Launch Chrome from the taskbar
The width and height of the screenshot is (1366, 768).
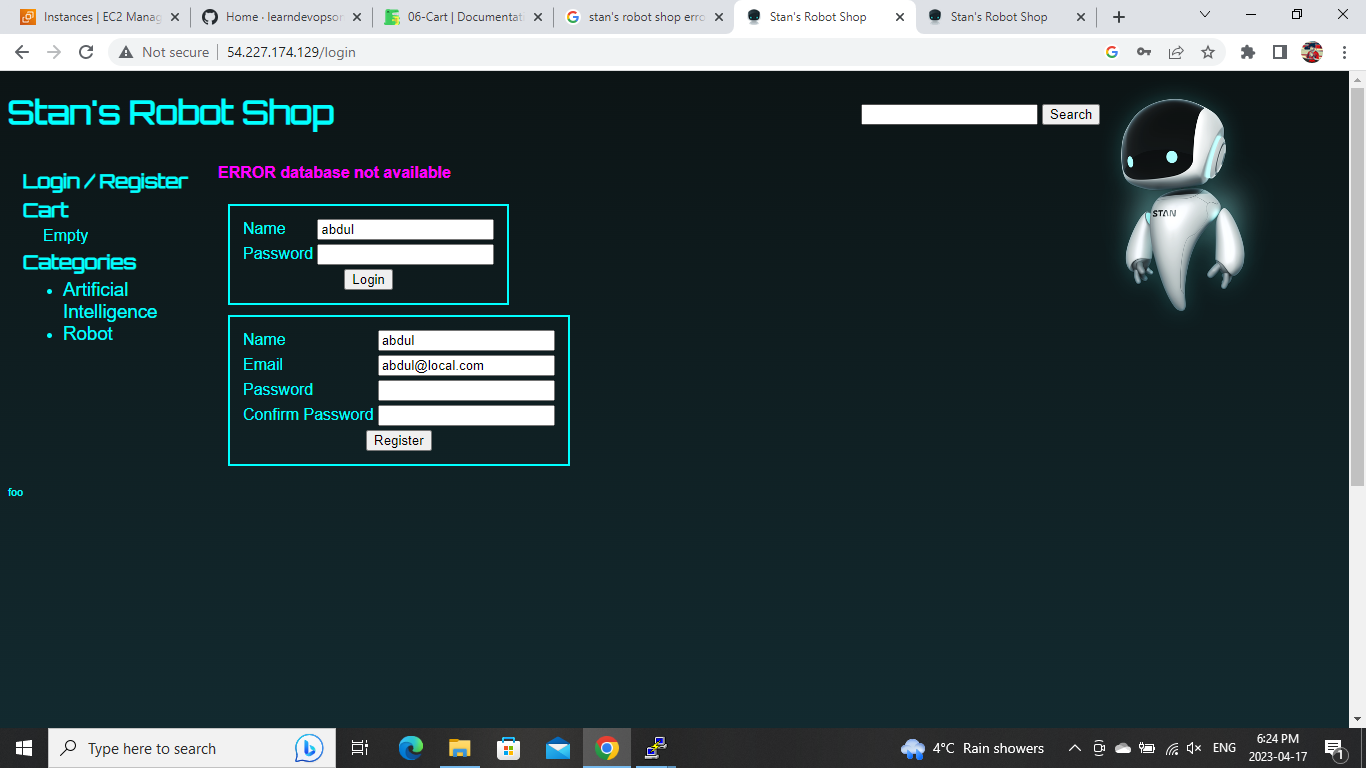click(x=607, y=747)
